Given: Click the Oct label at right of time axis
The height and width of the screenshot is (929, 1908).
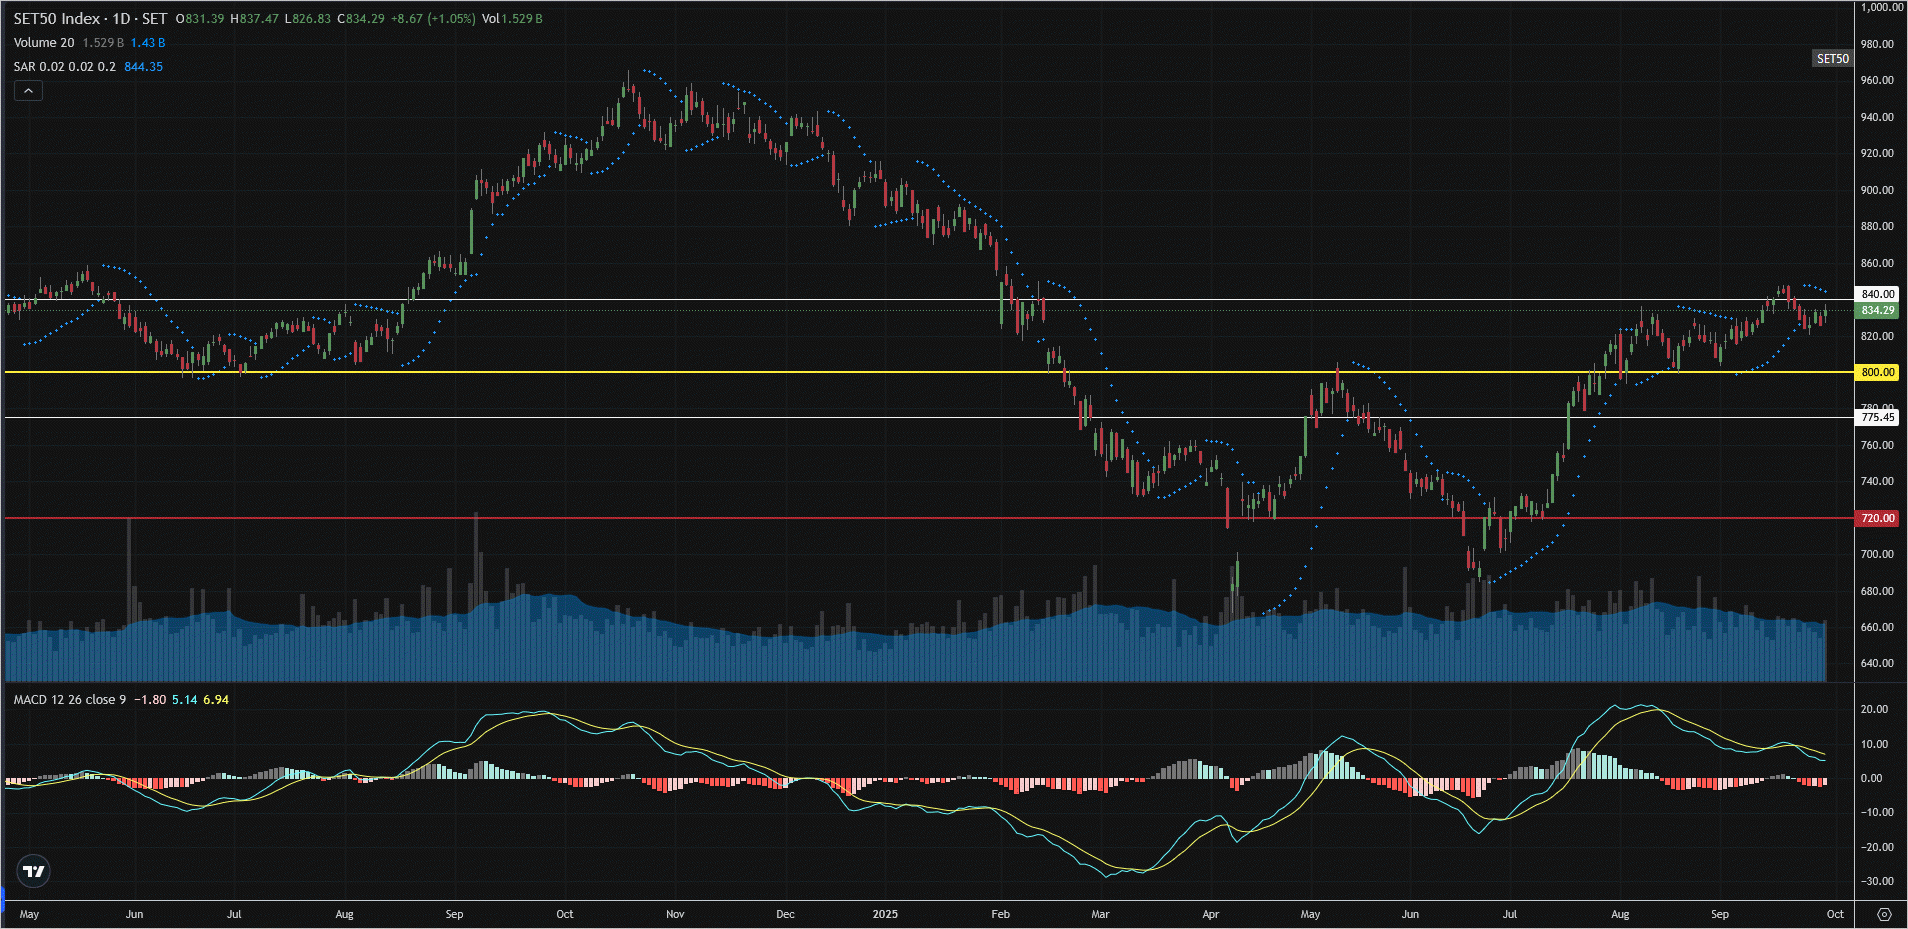Looking at the screenshot, I should 1835,914.
